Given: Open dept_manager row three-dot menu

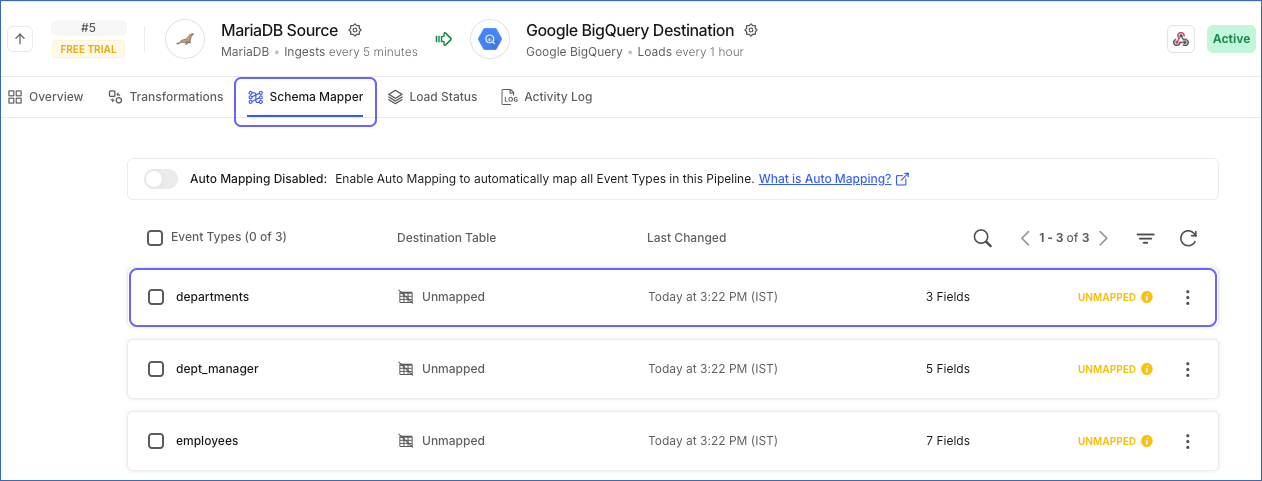Looking at the screenshot, I should (1188, 369).
